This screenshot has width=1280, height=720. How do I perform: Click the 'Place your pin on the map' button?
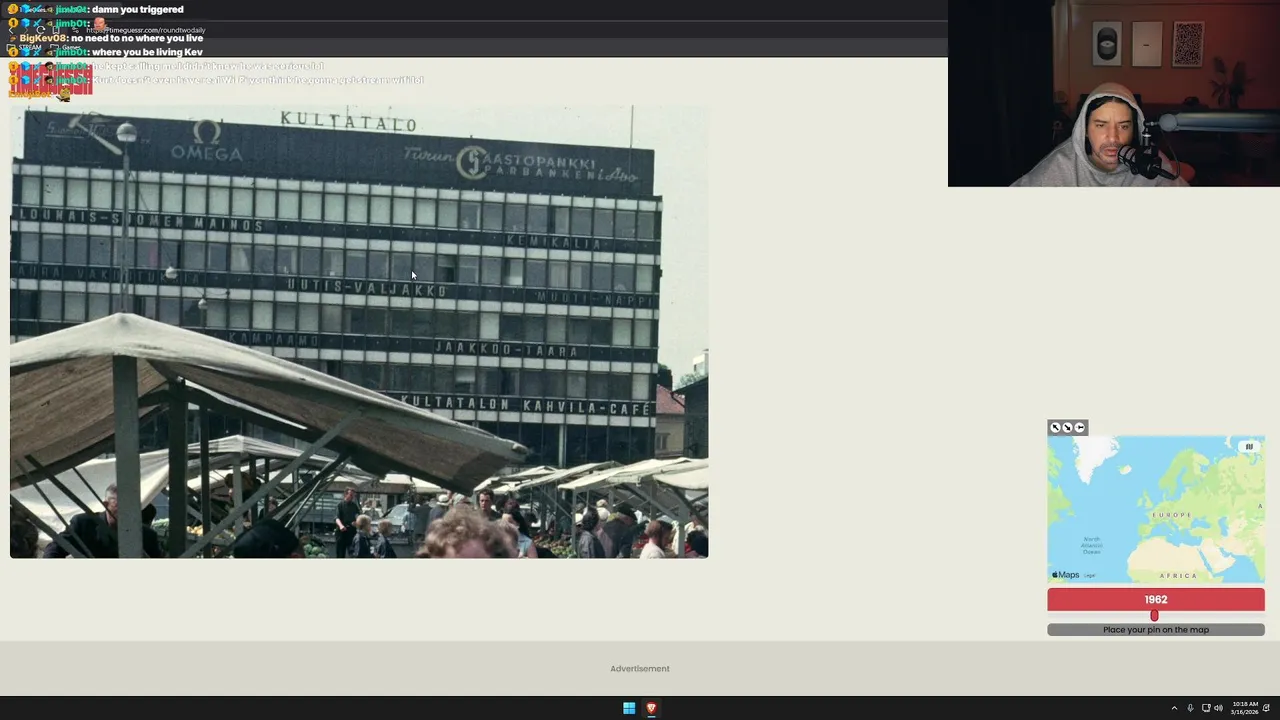click(x=1156, y=630)
